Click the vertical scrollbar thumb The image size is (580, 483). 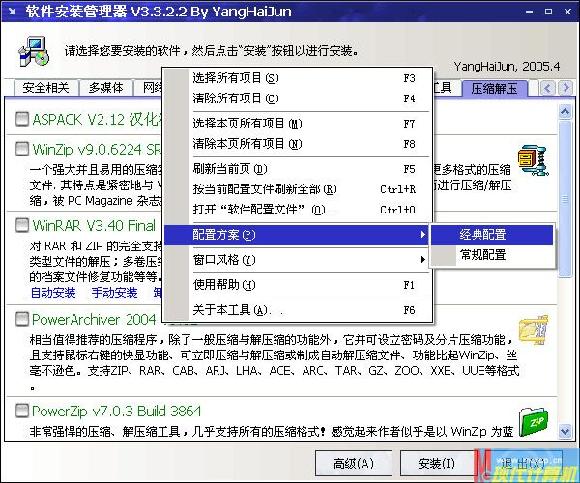[x=565, y=200]
